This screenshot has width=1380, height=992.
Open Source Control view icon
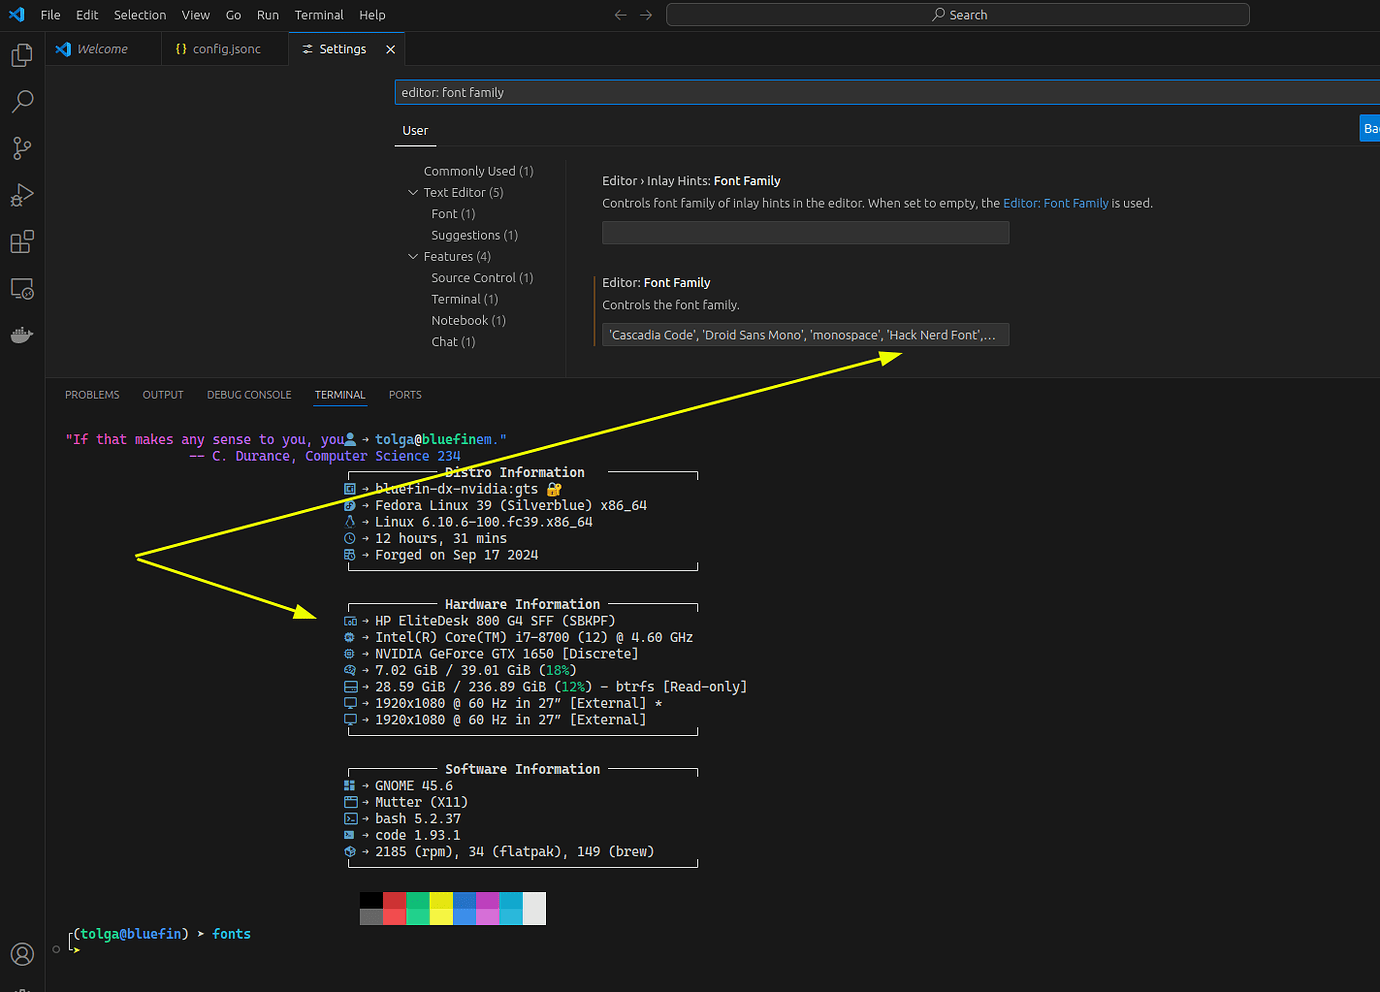pos(22,148)
